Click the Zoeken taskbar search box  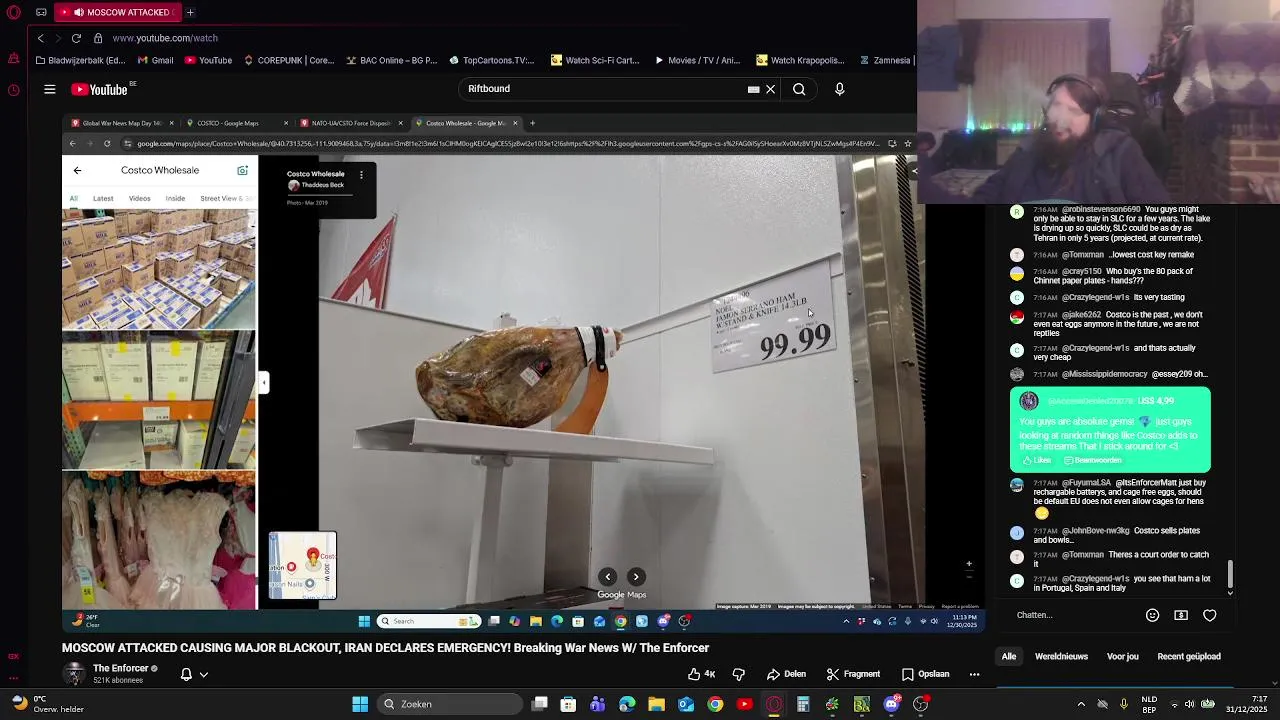[x=449, y=704]
